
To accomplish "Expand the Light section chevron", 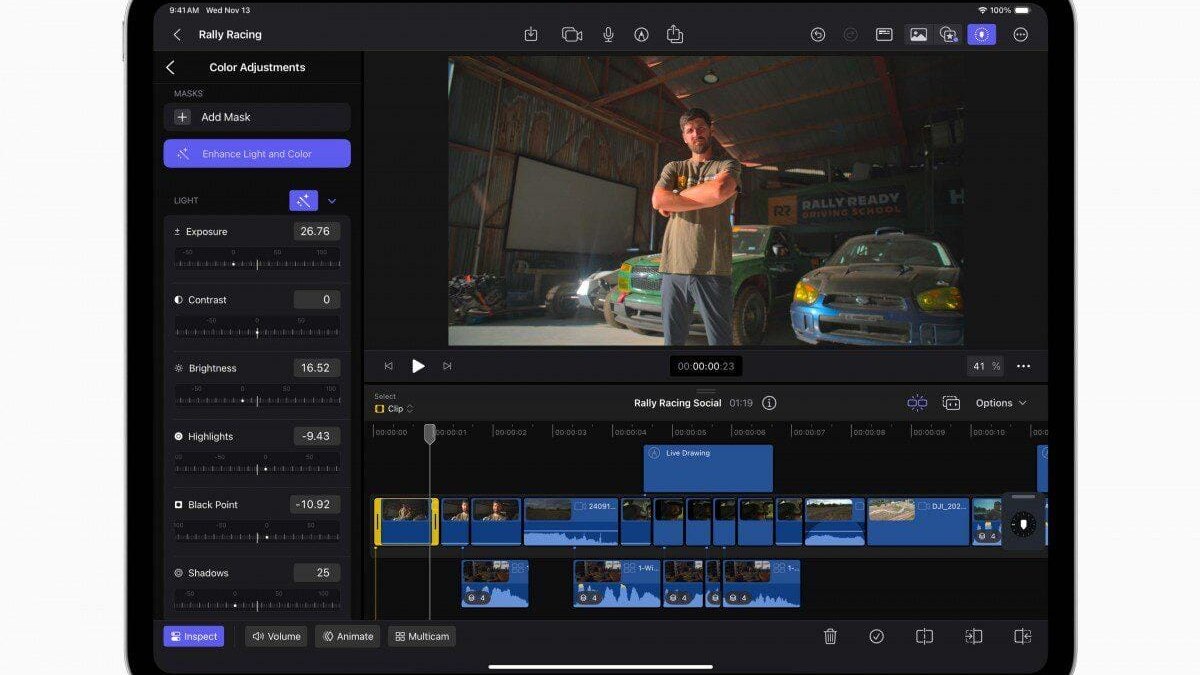I will pos(332,201).
